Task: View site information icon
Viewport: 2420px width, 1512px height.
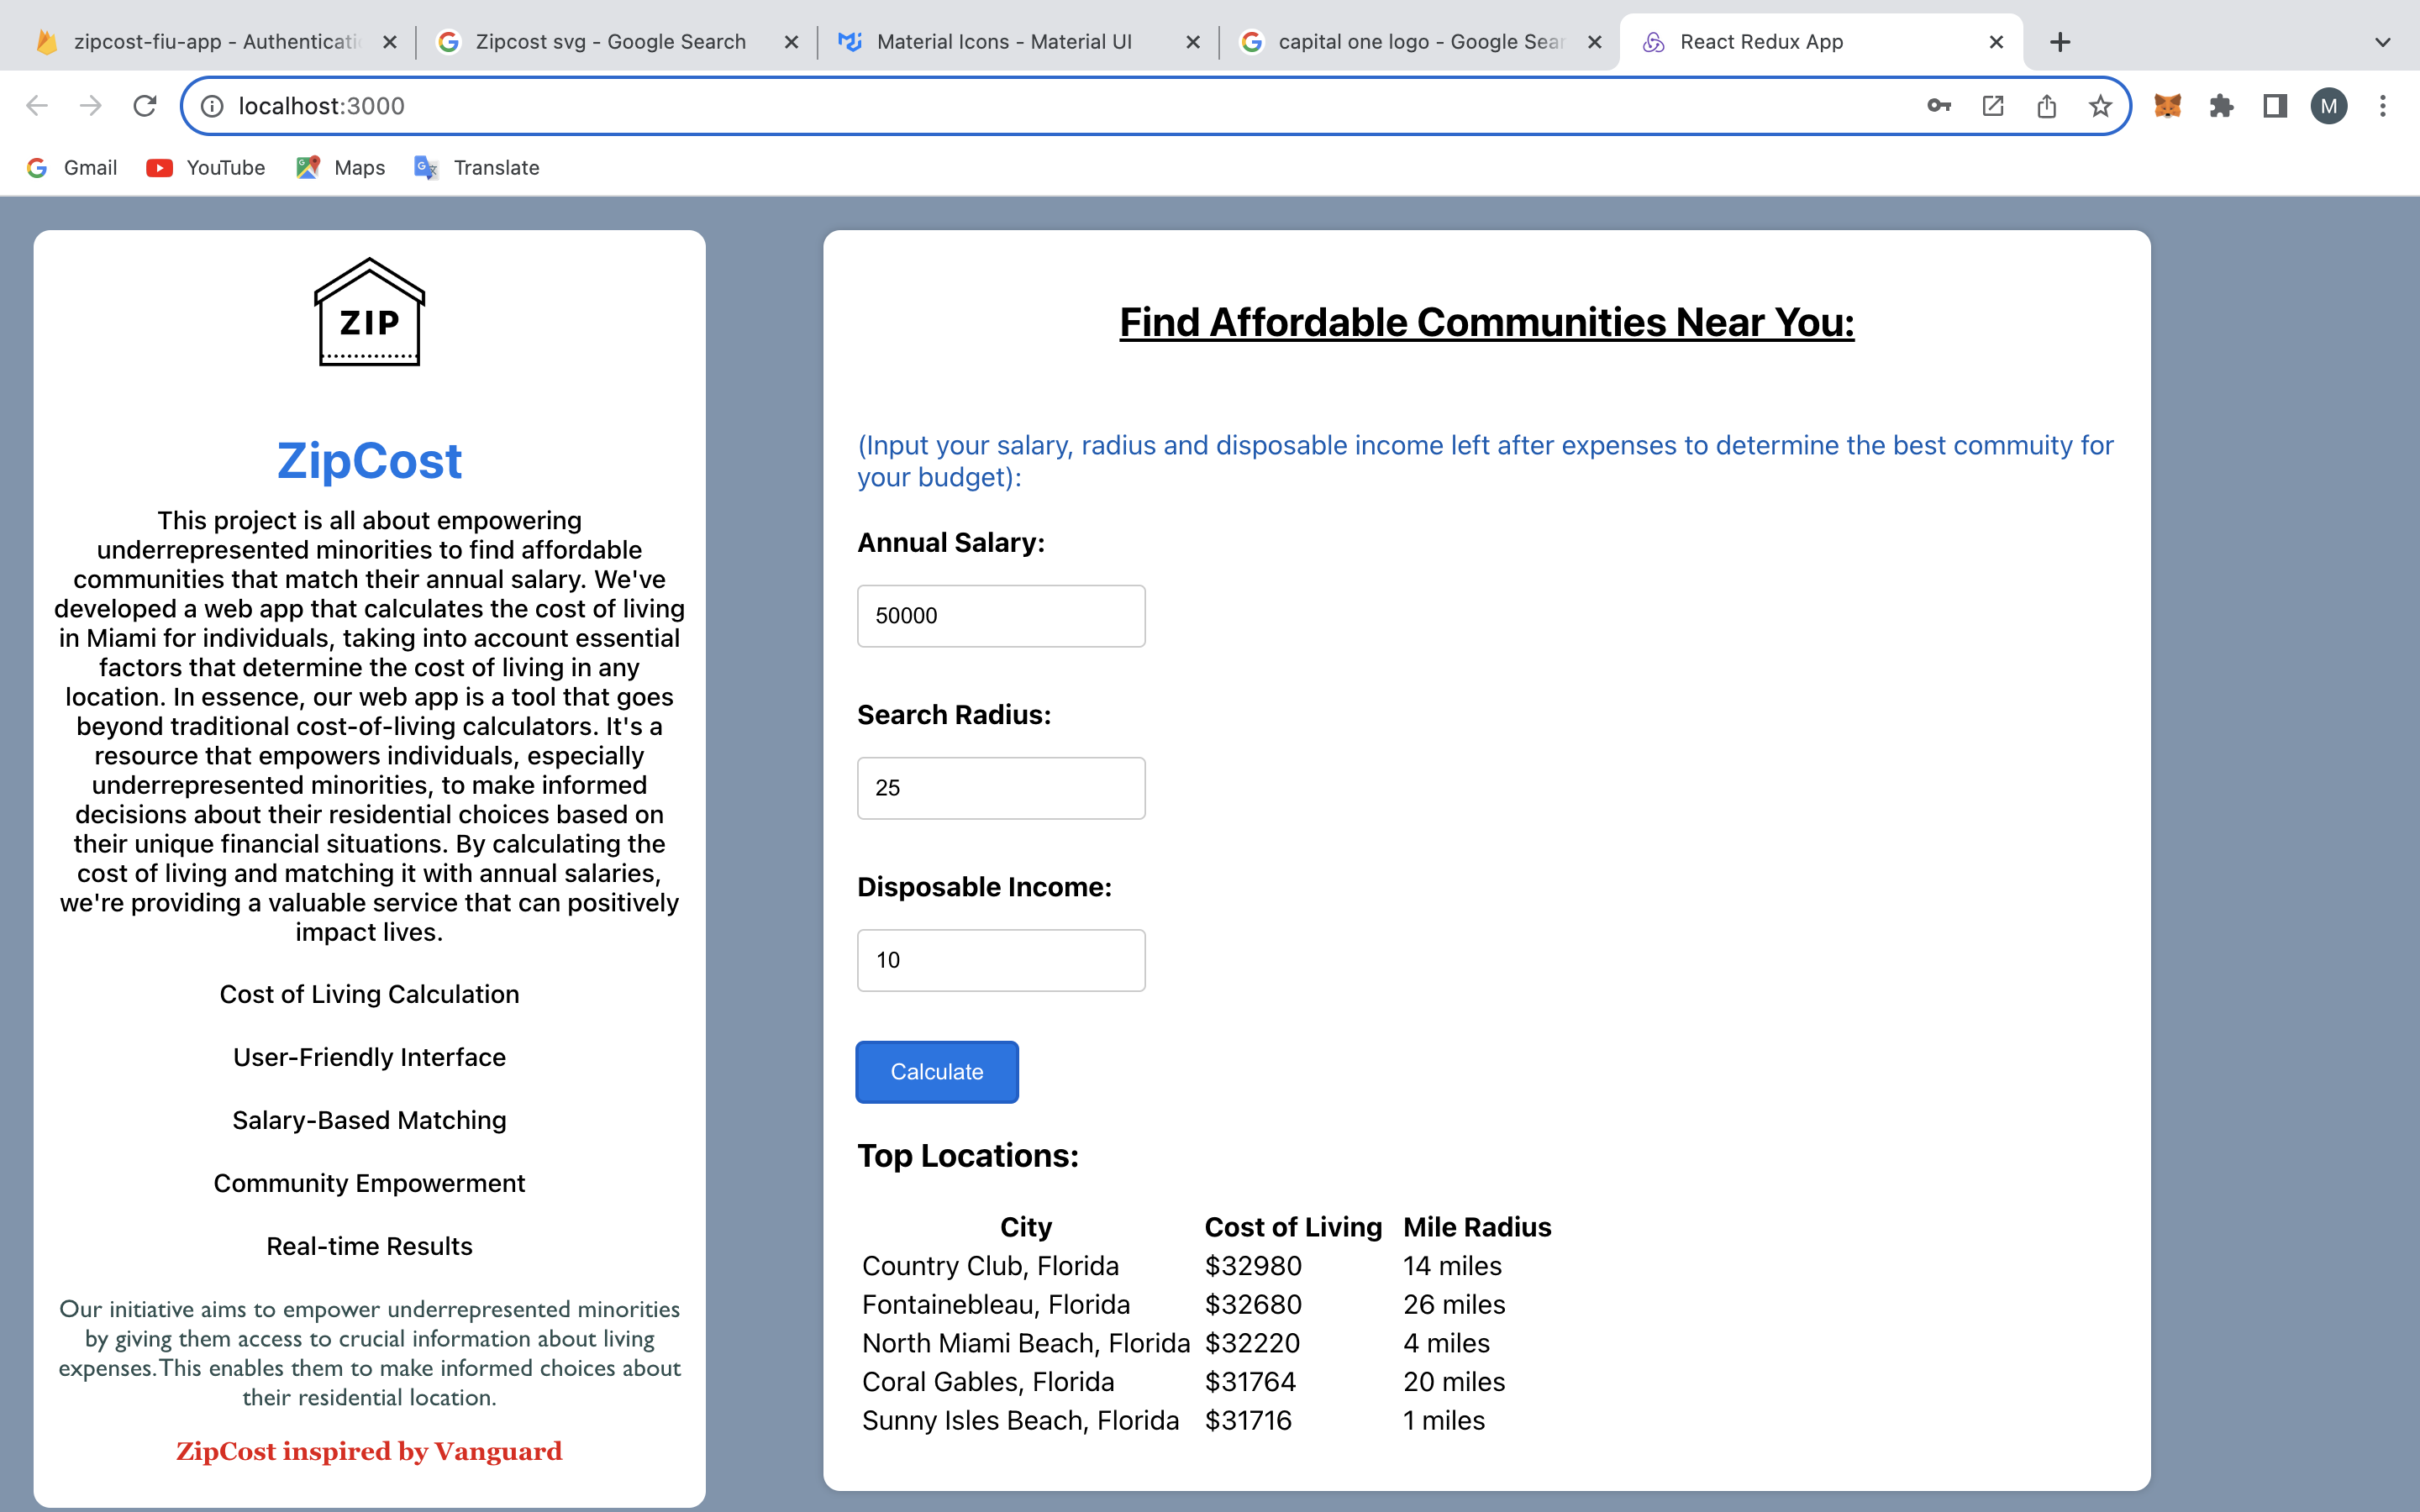Action: point(212,106)
